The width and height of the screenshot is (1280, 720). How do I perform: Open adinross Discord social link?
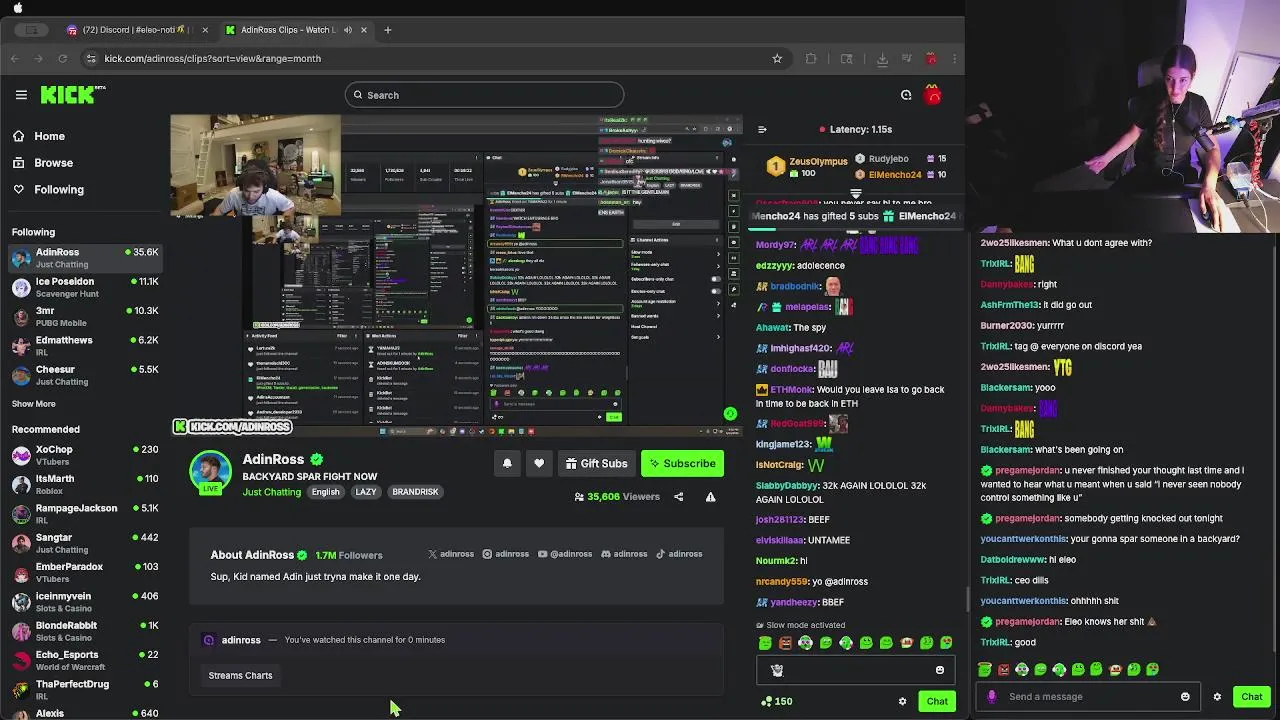[624, 554]
